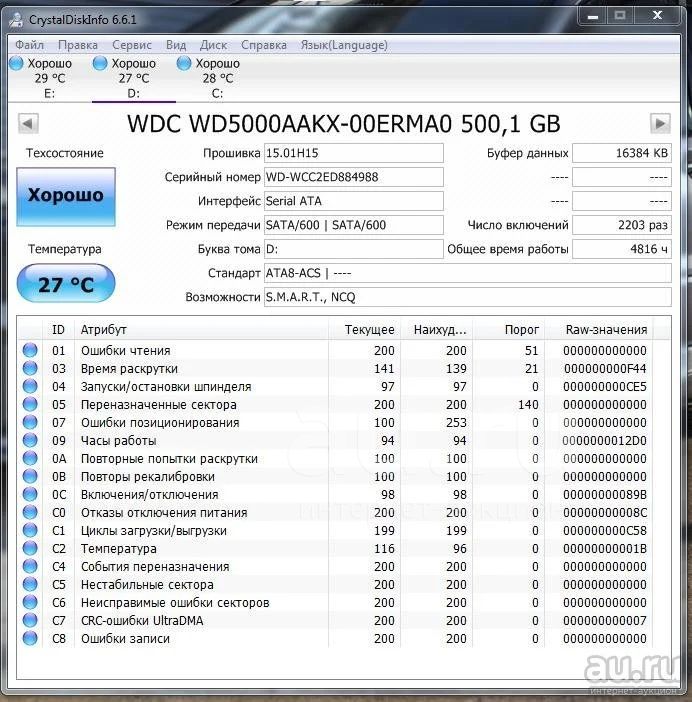Click the Буква тома field D:

click(354, 249)
